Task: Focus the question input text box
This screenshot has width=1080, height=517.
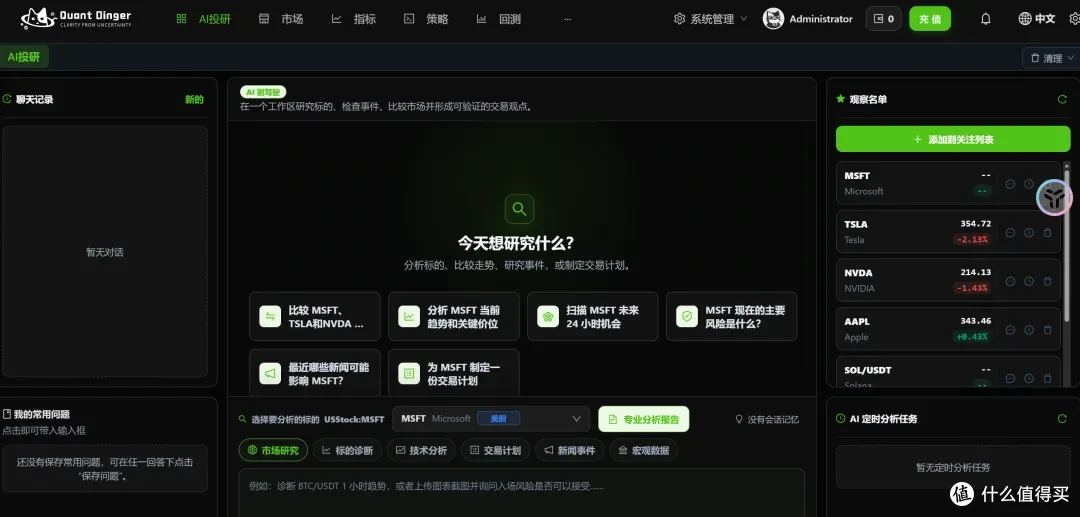Action: pyautogui.click(x=521, y=492)
